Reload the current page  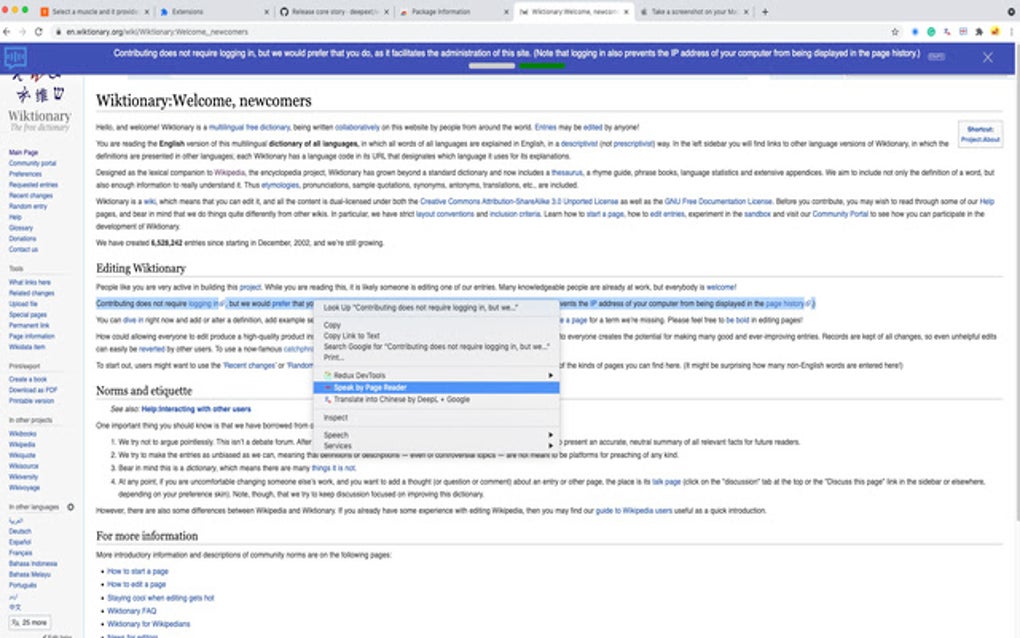coord(38,31)
